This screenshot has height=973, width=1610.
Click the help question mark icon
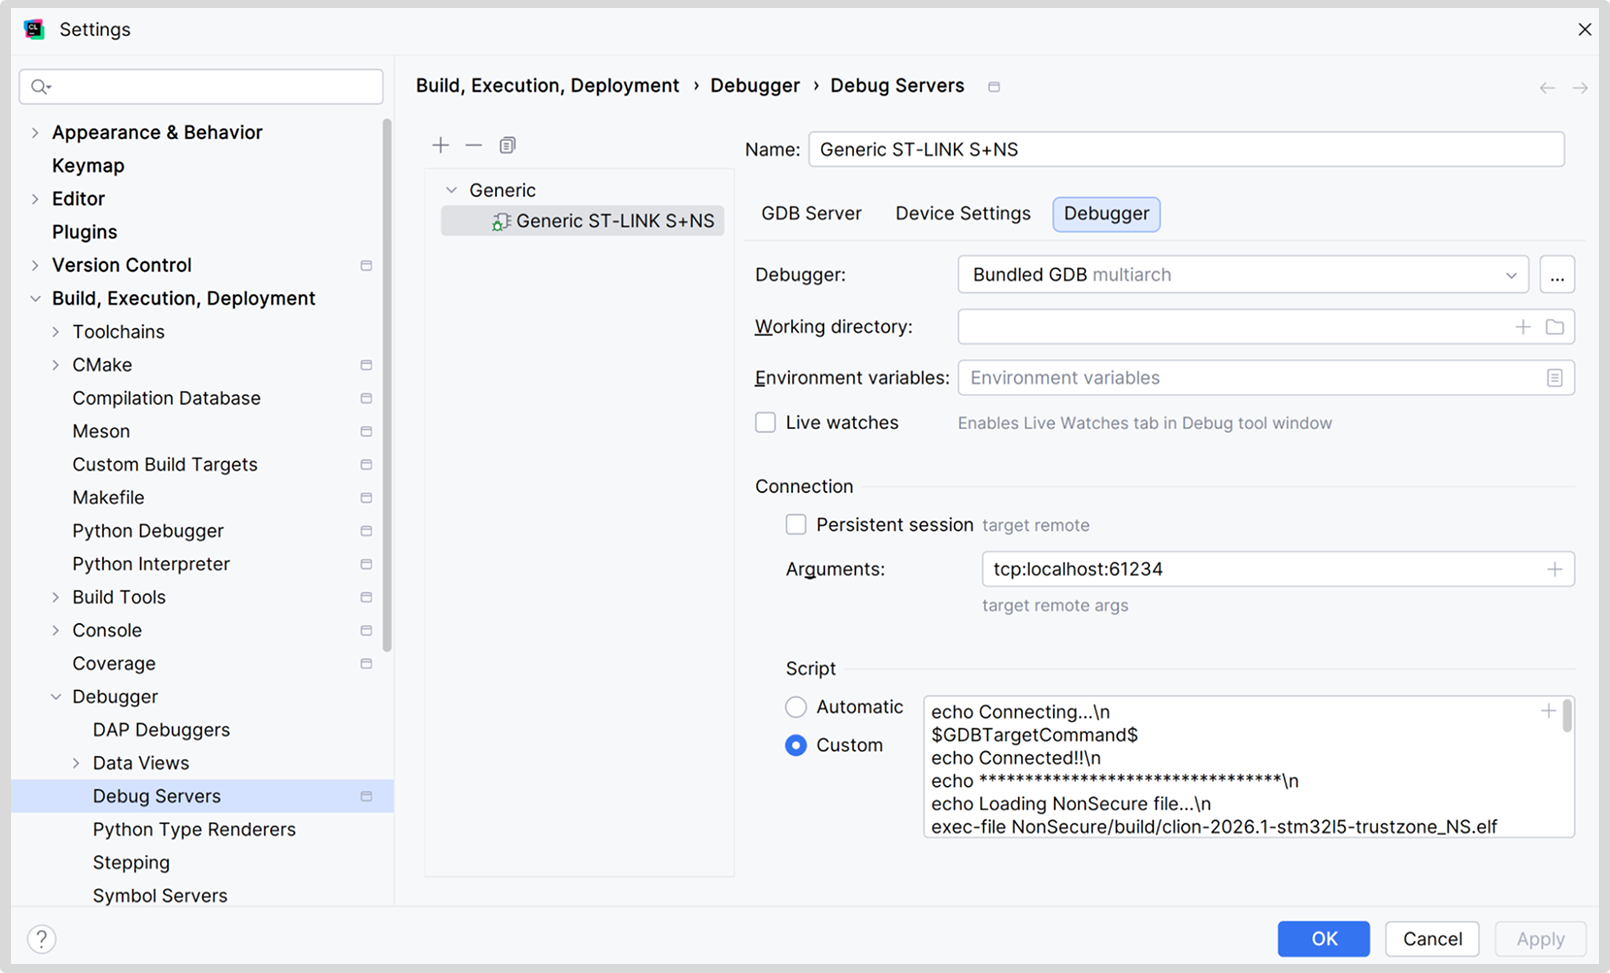(41, 939)
